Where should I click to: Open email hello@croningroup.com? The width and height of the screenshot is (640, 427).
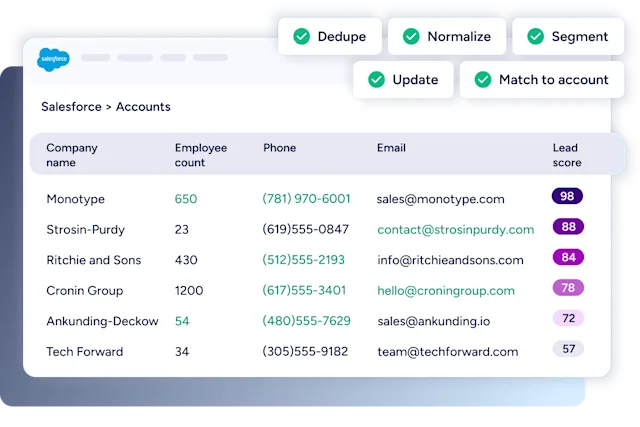click(446, 291)
